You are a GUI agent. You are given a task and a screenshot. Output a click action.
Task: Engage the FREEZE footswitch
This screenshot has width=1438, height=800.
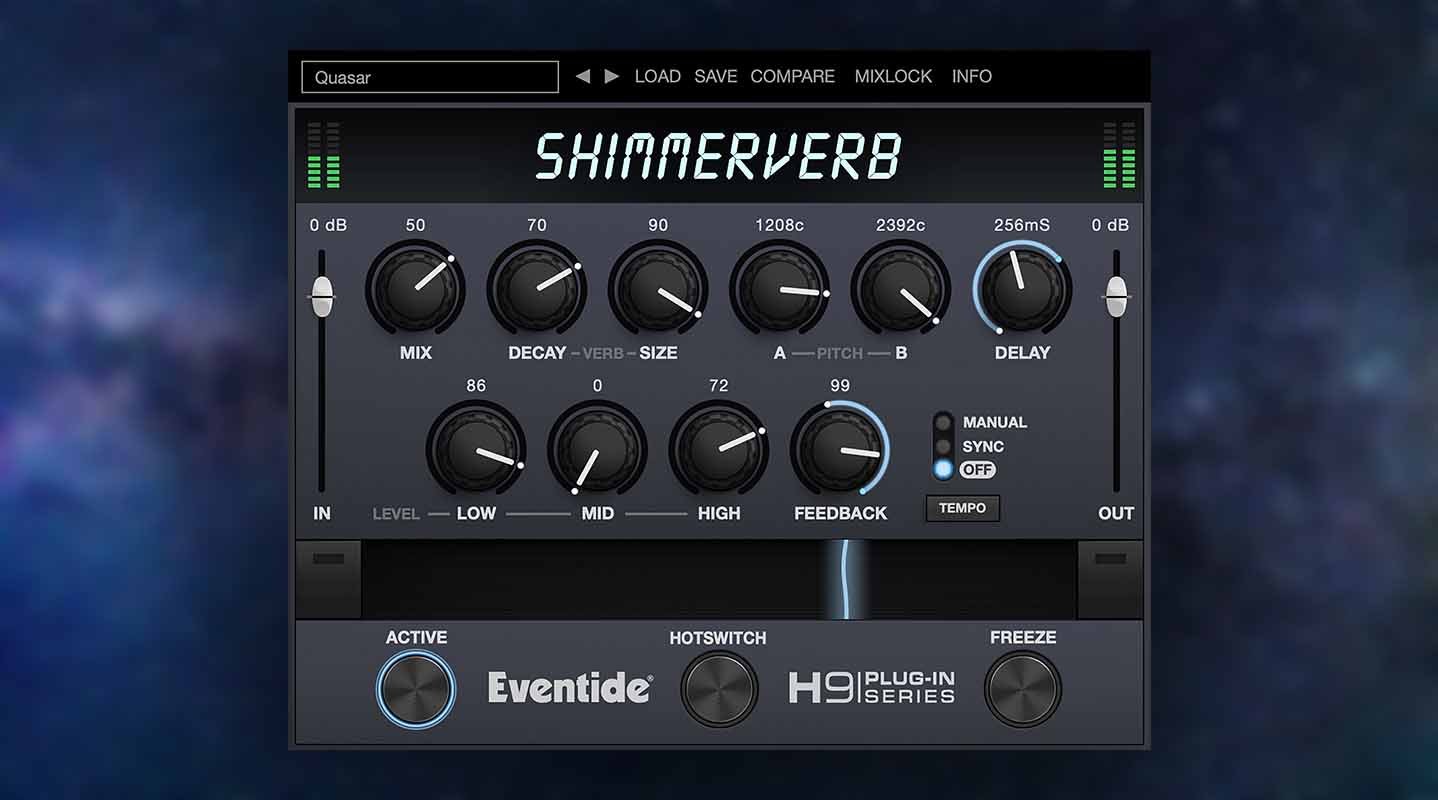(1022, 688)
